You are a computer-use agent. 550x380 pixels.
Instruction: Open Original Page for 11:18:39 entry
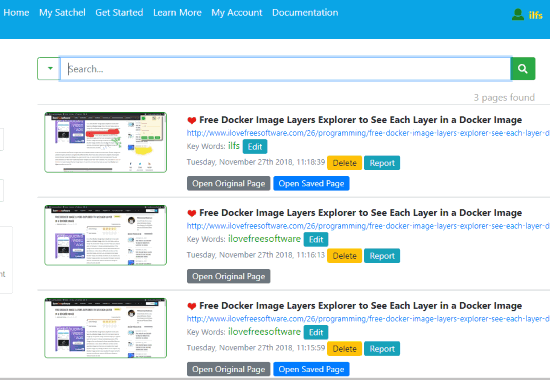pos(229,184)
